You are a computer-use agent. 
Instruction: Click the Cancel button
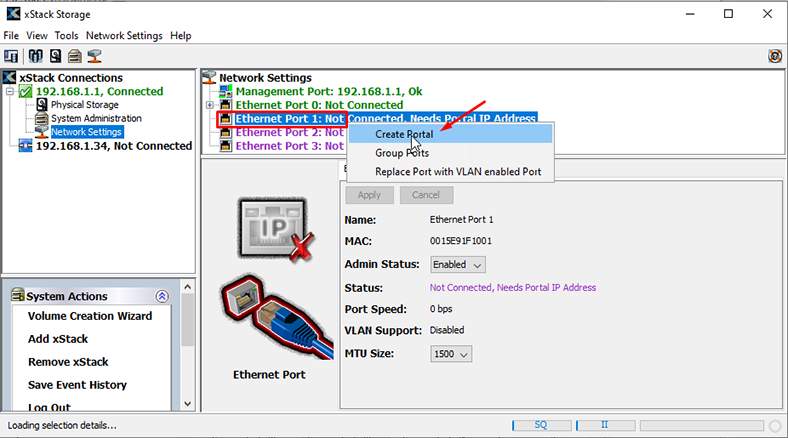point(426,195)
